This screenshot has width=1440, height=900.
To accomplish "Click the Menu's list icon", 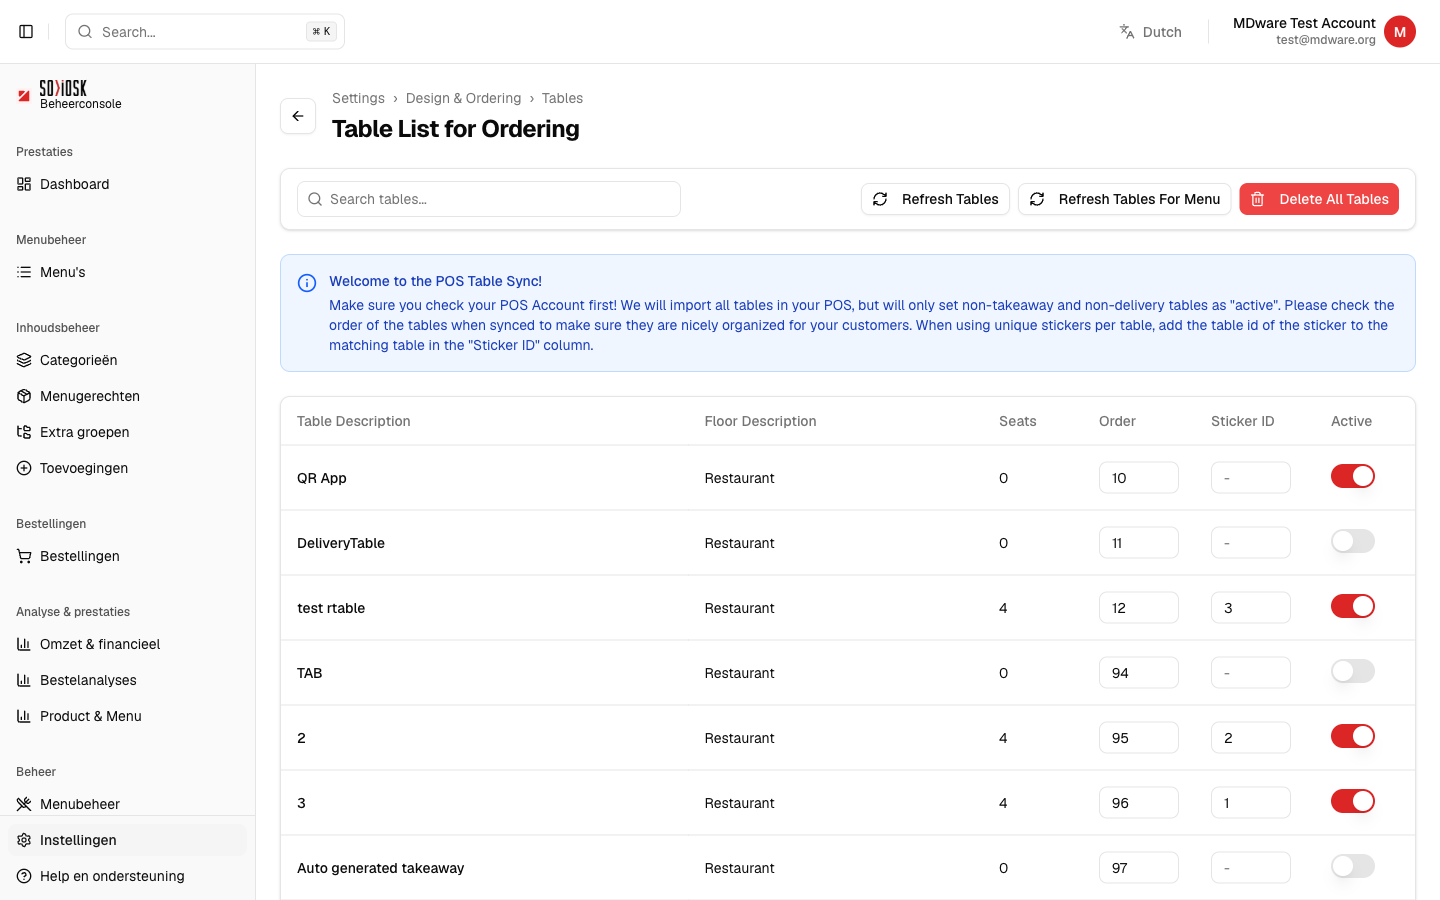I will click(x=24, y=272).
